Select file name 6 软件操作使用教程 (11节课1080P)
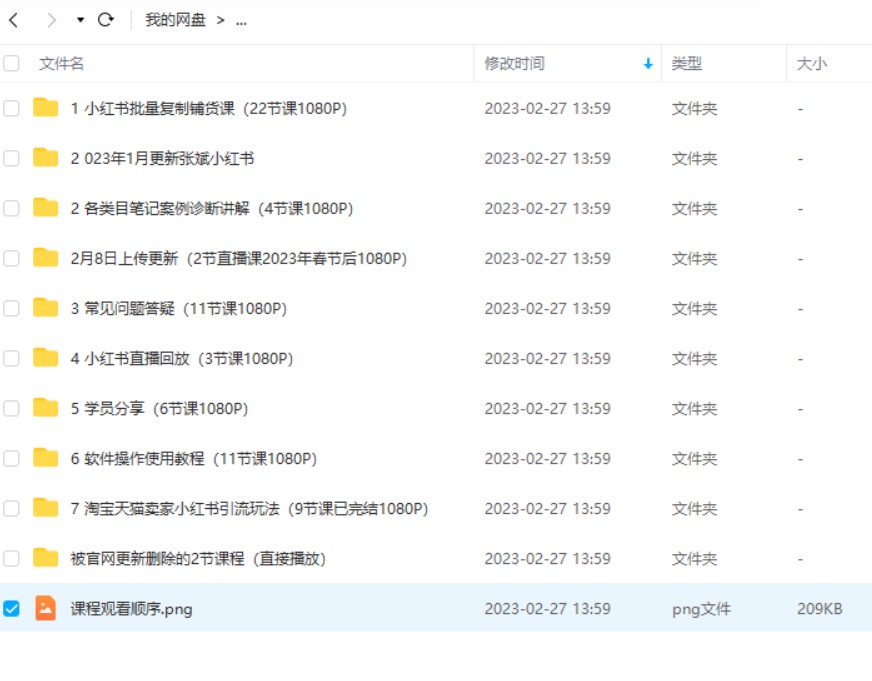 pyautogui.click(x=194, y=459)
